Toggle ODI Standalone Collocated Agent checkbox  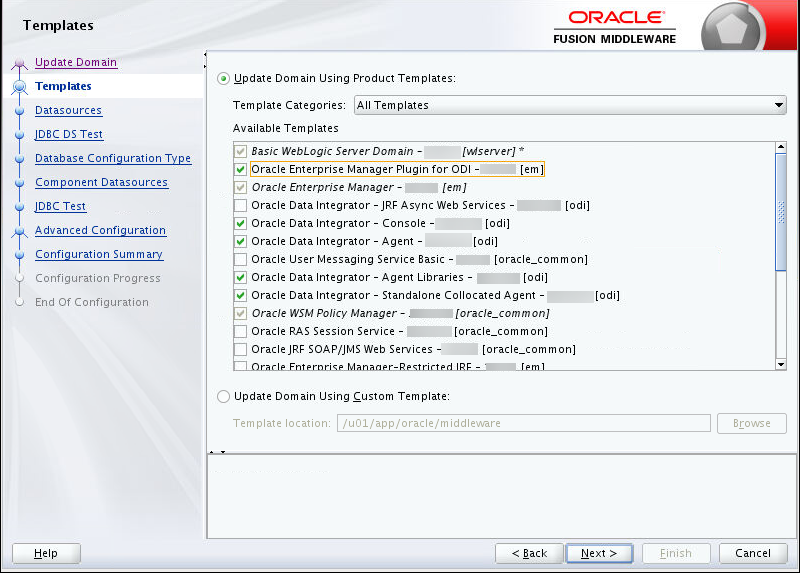tap(240, 295)
